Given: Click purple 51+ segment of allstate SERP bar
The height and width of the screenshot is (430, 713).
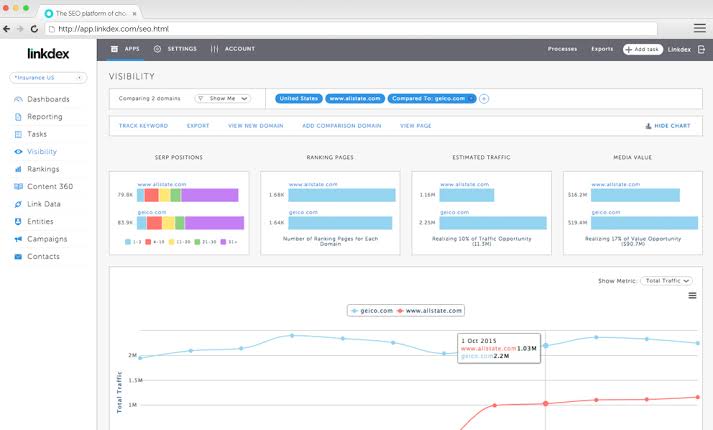Looking at the screenshot, I should pos(210,195).
